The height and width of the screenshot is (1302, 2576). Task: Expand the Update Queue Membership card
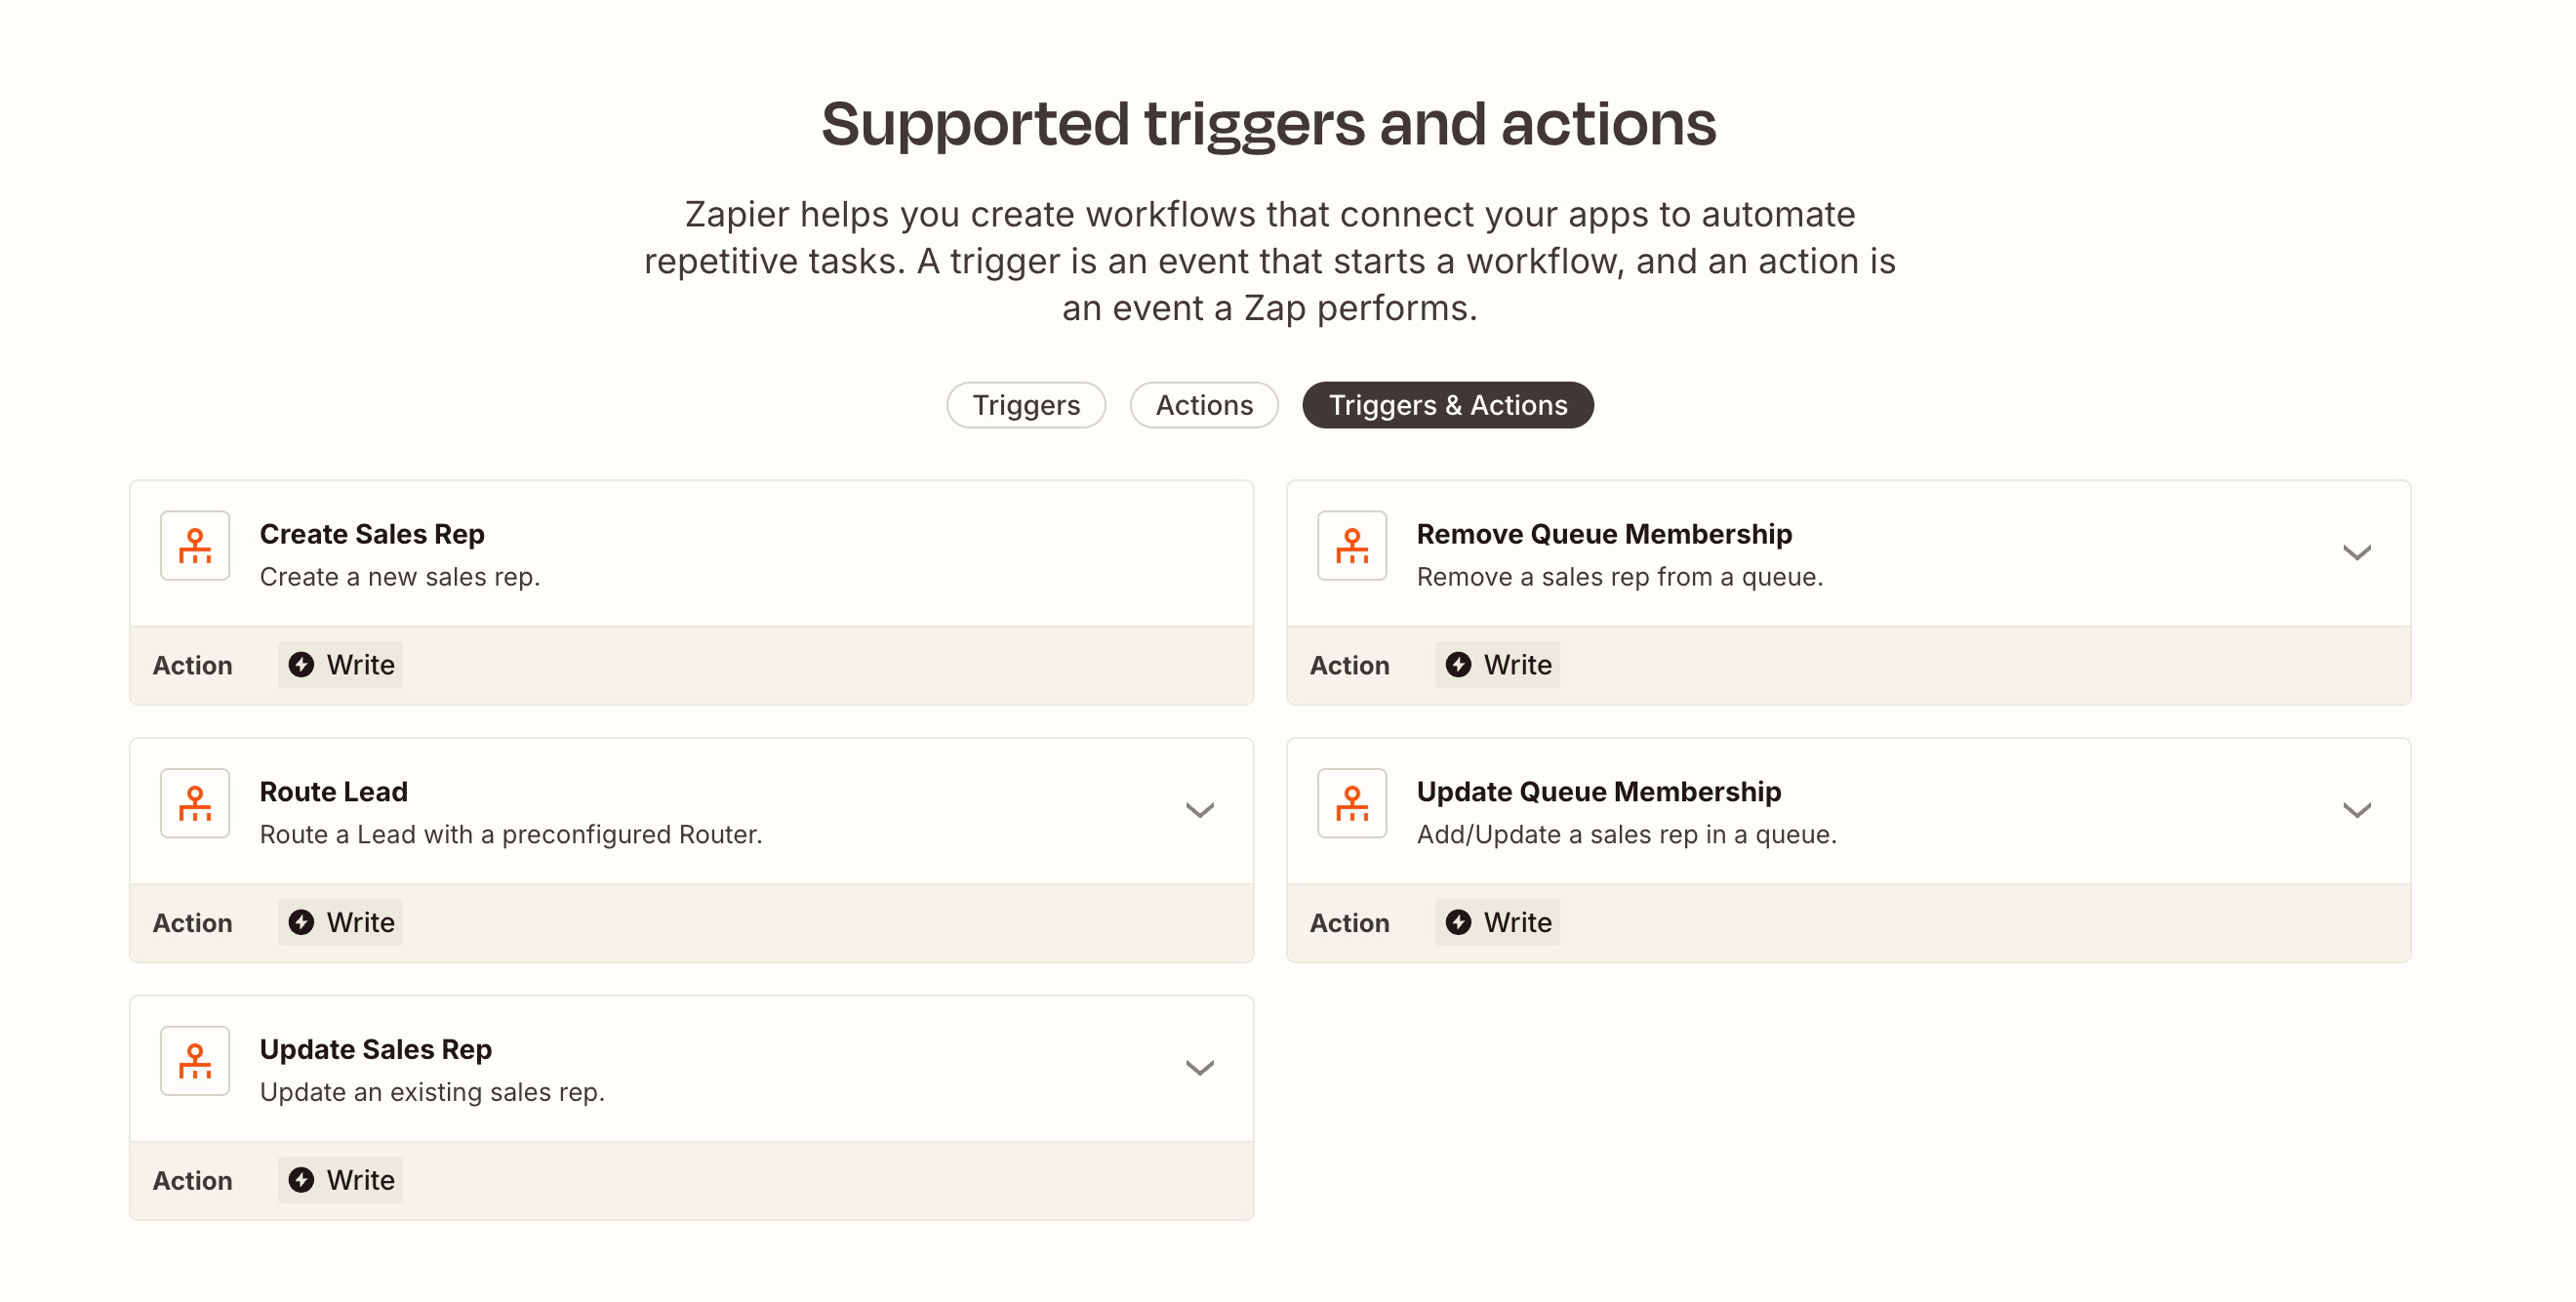[2357, 810]
